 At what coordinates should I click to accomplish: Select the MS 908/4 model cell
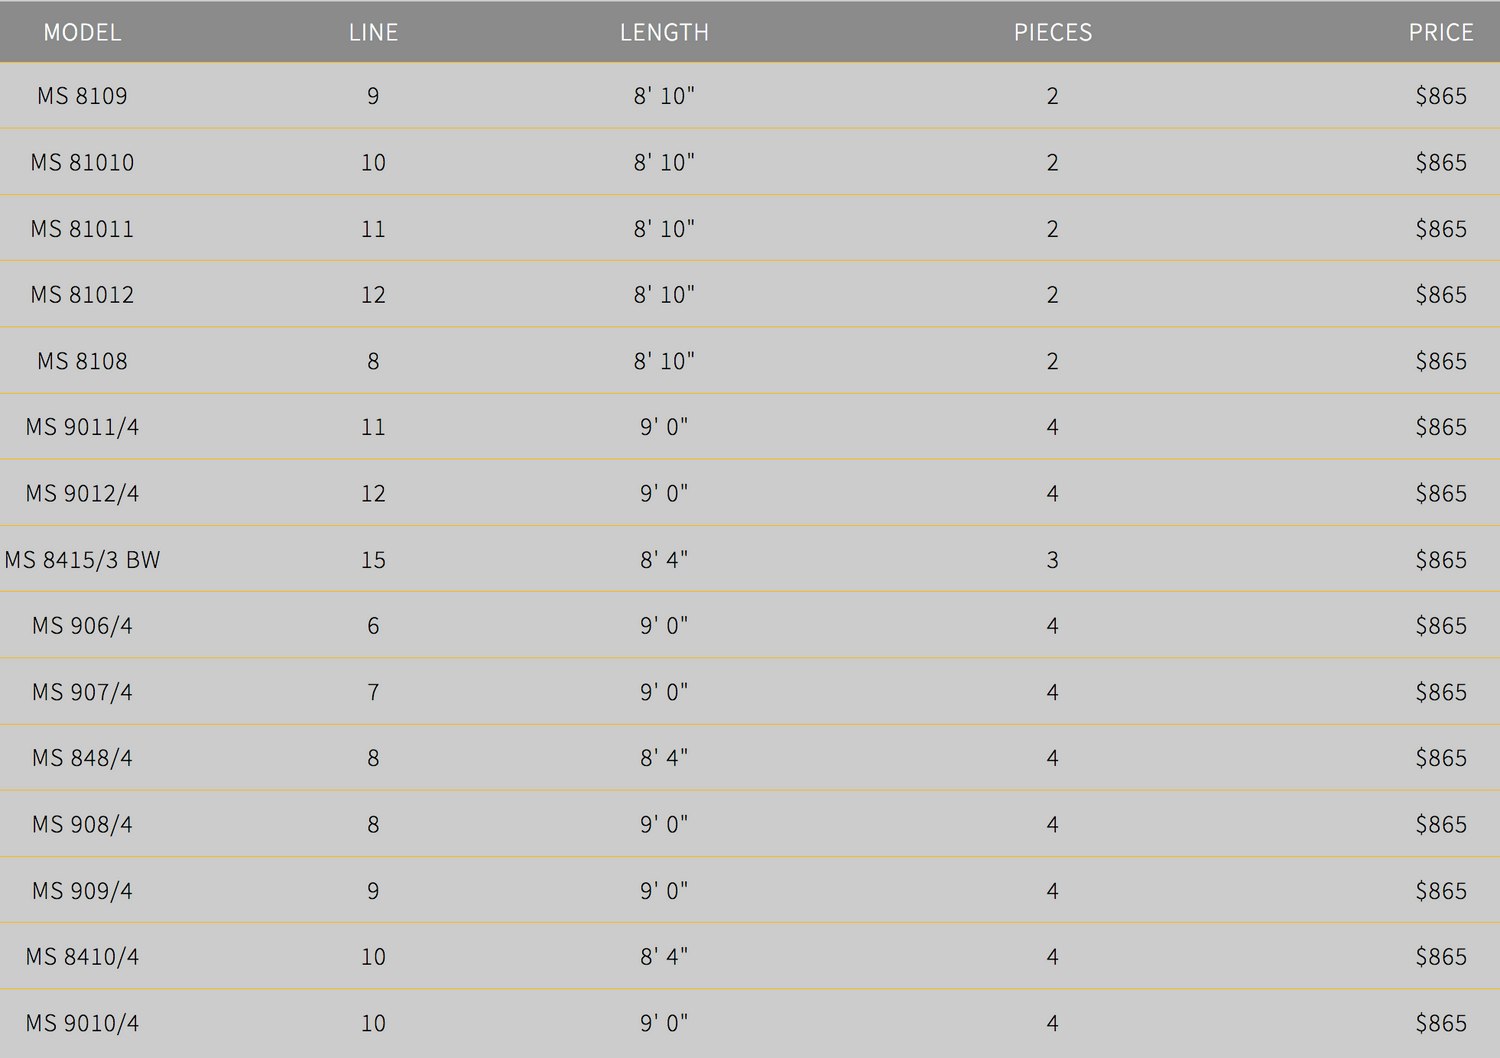click(x=82, y=824)
